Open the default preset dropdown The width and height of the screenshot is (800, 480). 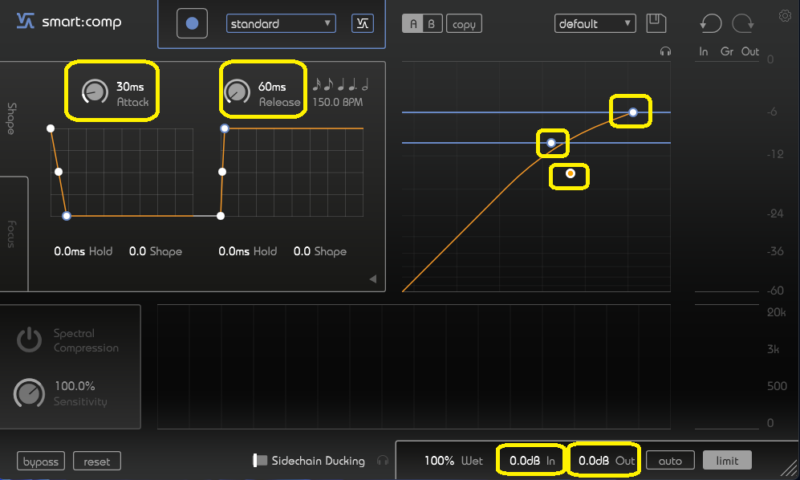[x=595, y=23]
